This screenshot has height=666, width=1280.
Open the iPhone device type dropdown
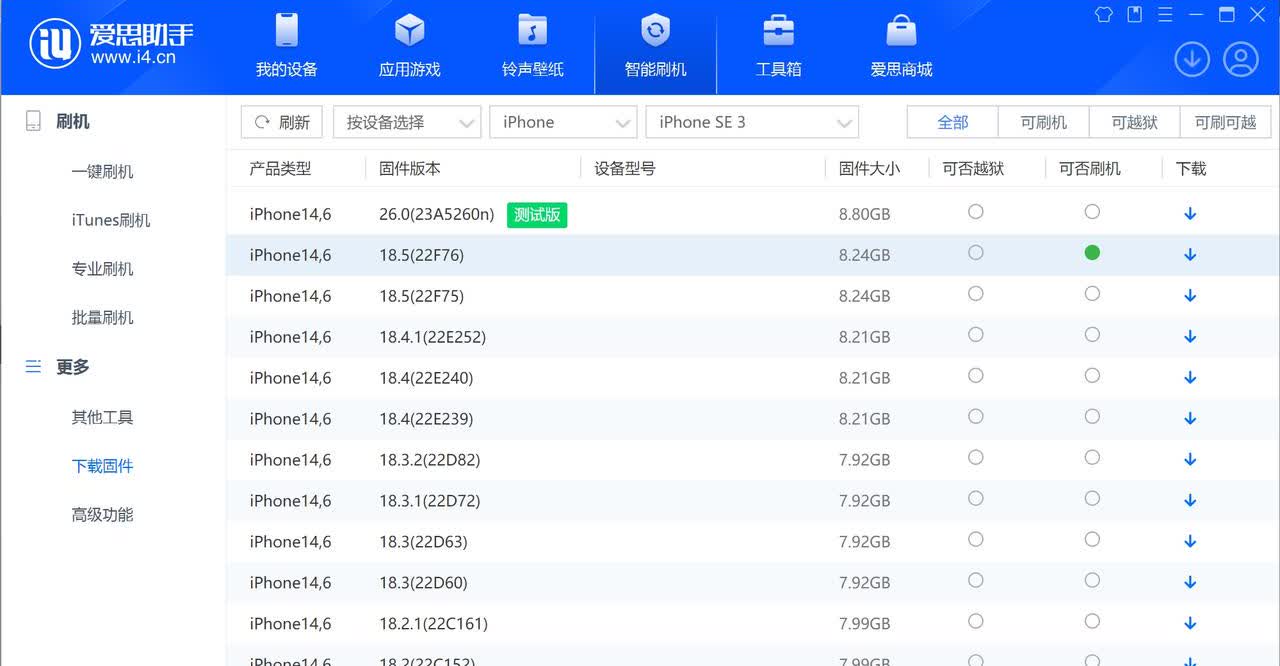point(563,122)
